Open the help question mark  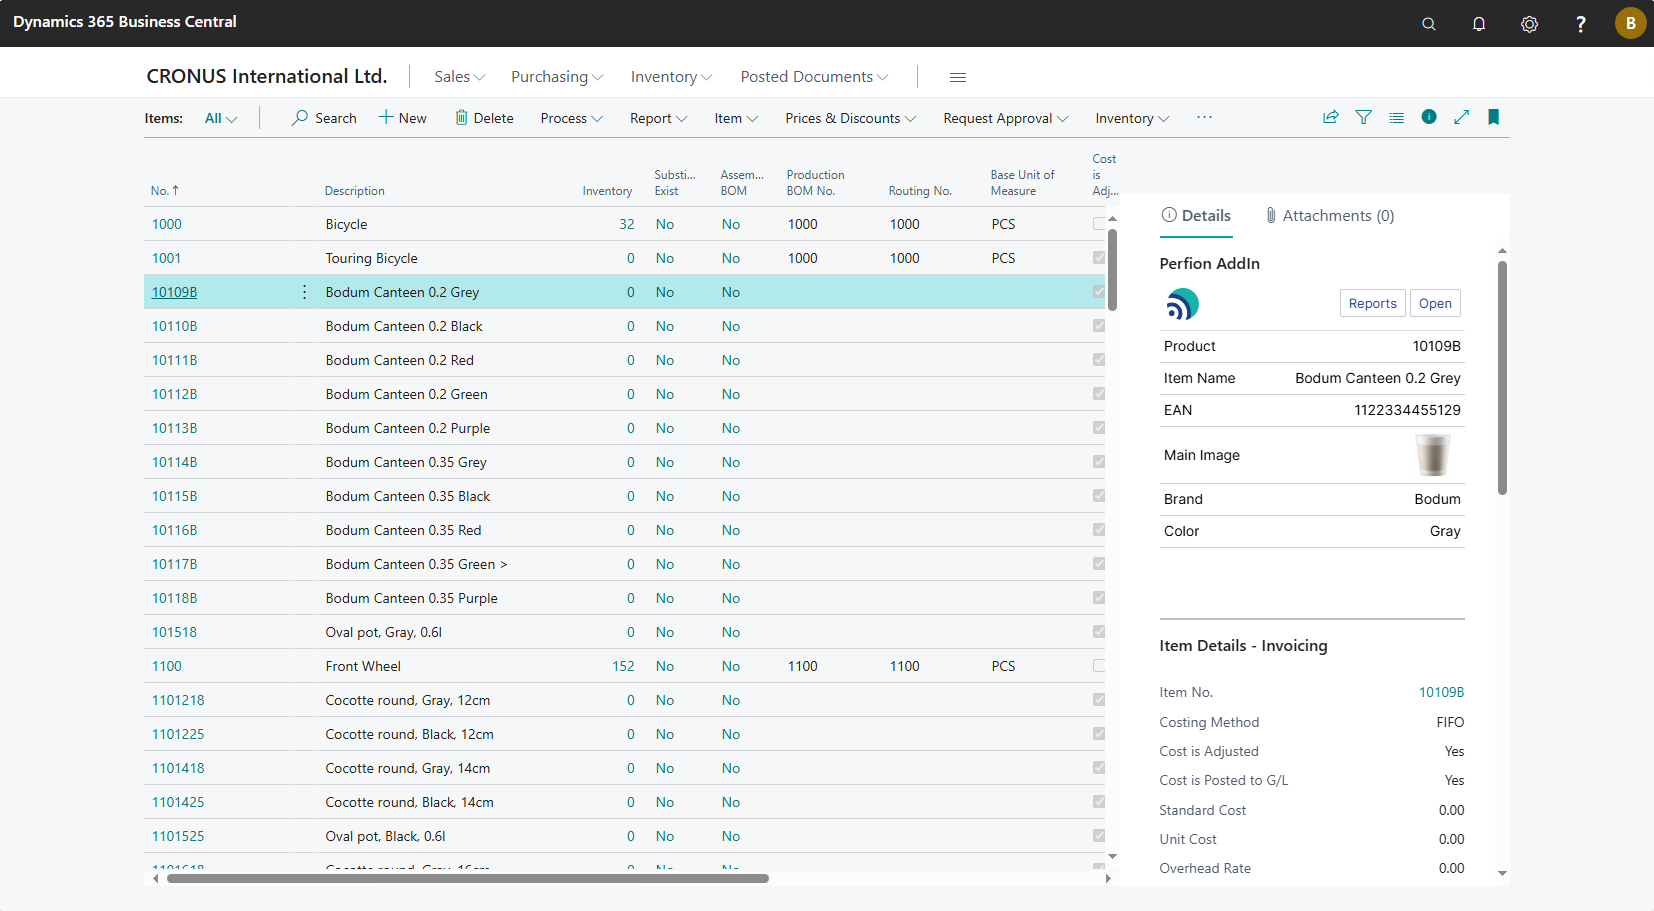point(1580,24)
